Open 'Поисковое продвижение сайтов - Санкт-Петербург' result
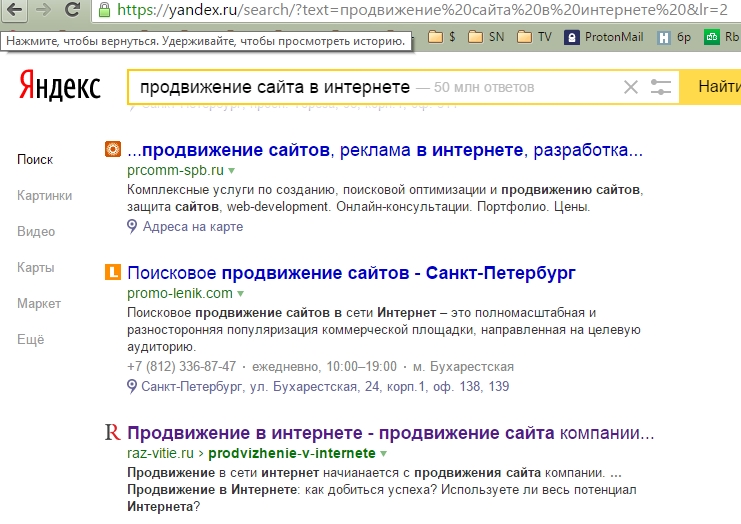 351,273
